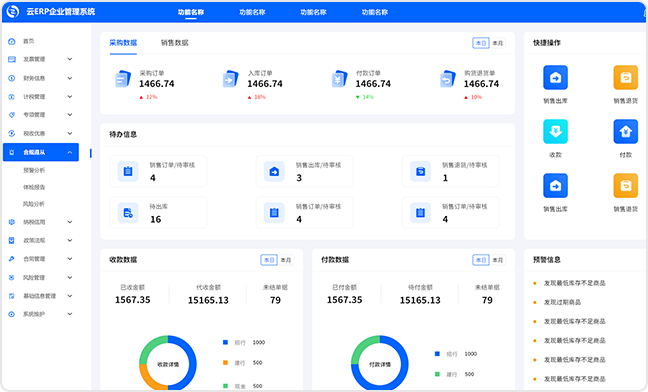Expand the 税收优惠 chevron
Screen dimensions: 648x392
click(x=70, y=133)
